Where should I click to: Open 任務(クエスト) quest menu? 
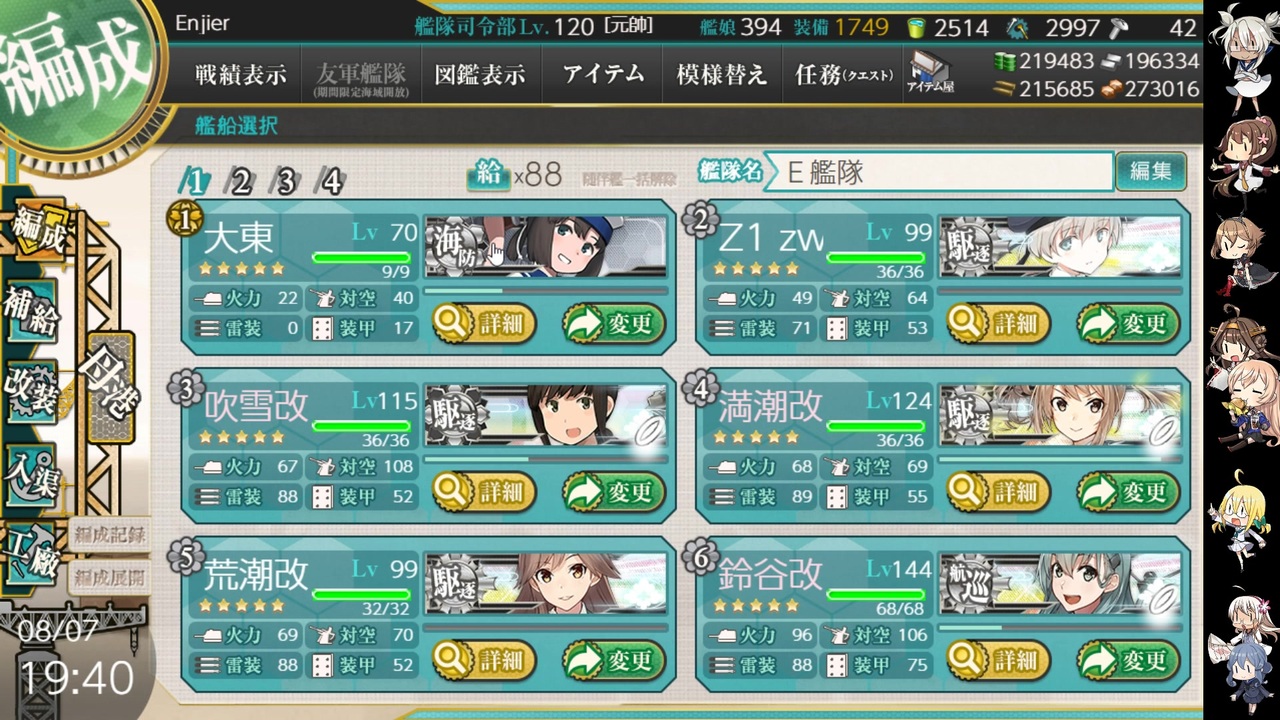point(842,75)
